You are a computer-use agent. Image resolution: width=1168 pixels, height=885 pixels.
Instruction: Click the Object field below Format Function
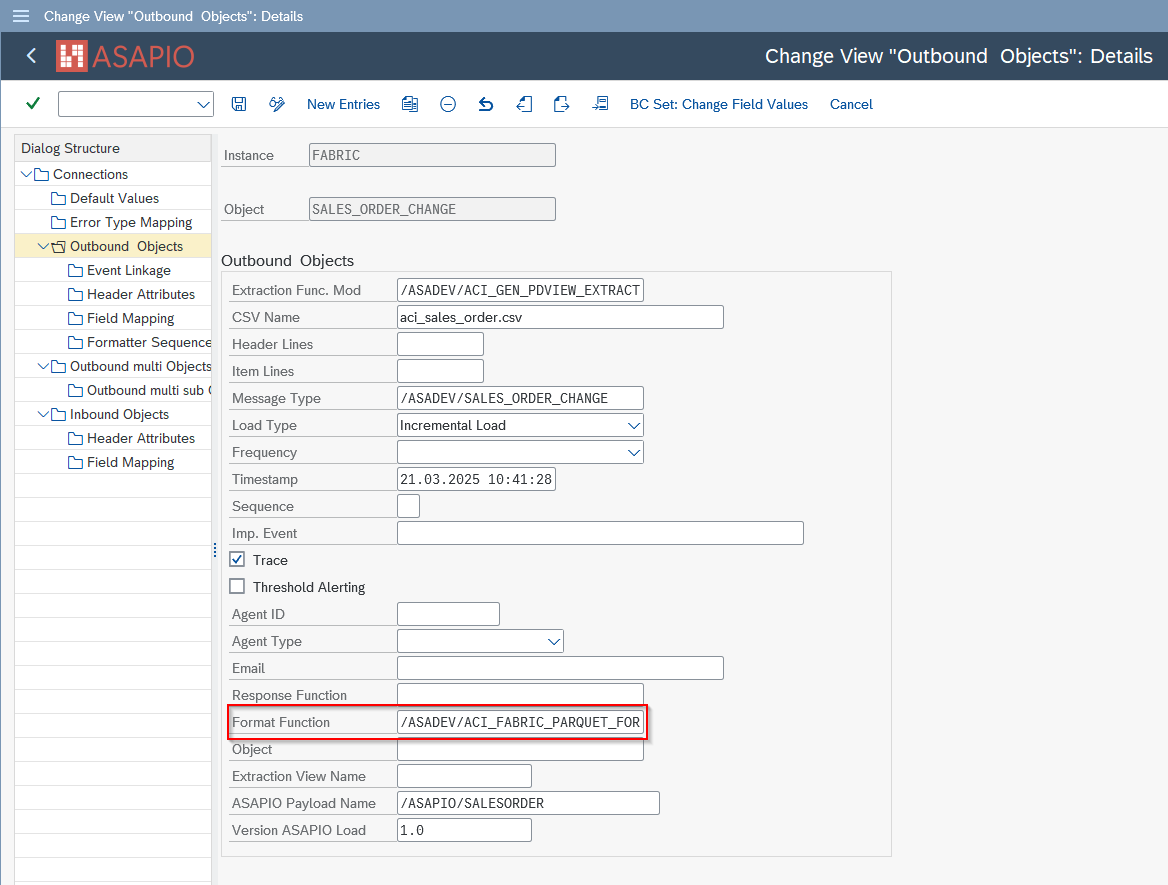tap(520, 749)
